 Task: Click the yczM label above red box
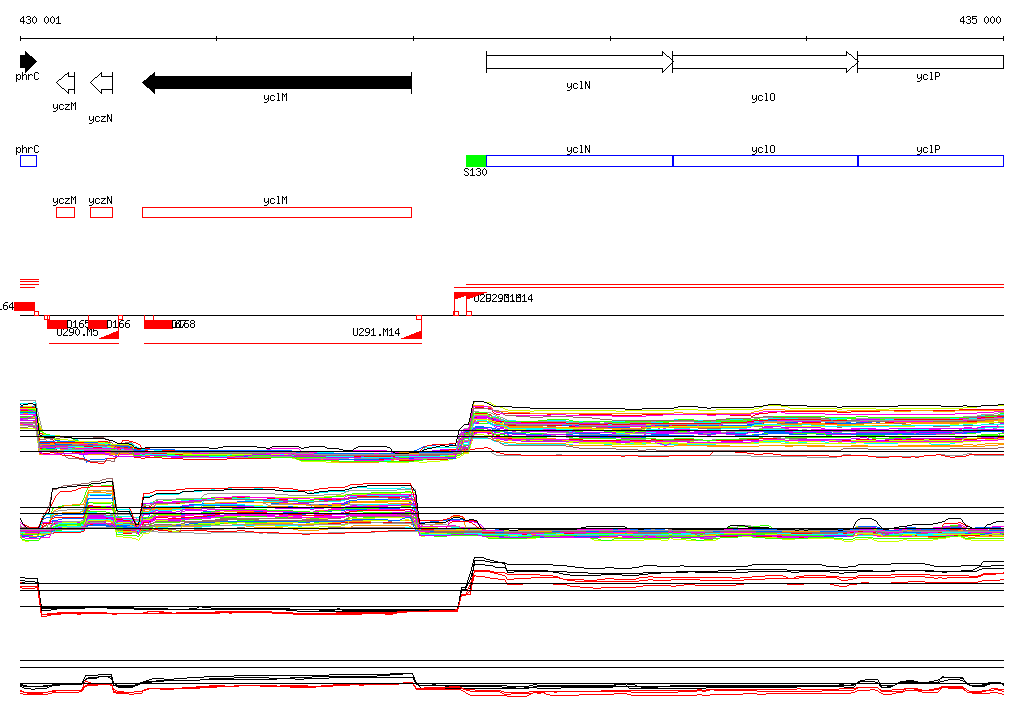[65, 201]
